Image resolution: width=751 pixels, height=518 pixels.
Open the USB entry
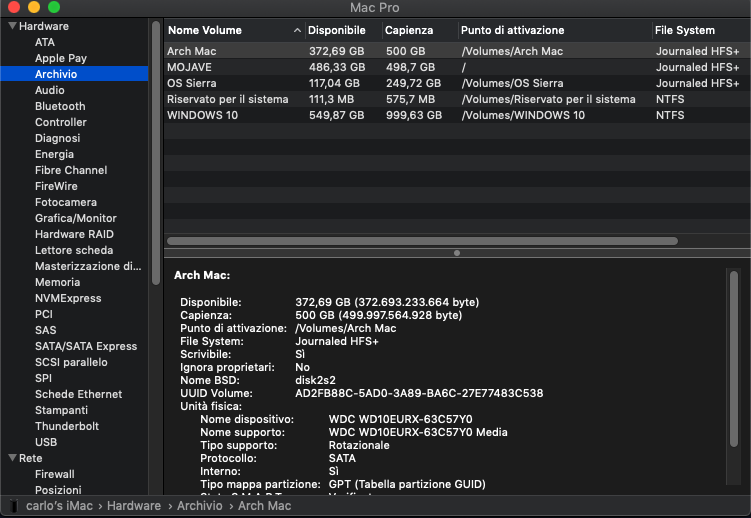46,442
